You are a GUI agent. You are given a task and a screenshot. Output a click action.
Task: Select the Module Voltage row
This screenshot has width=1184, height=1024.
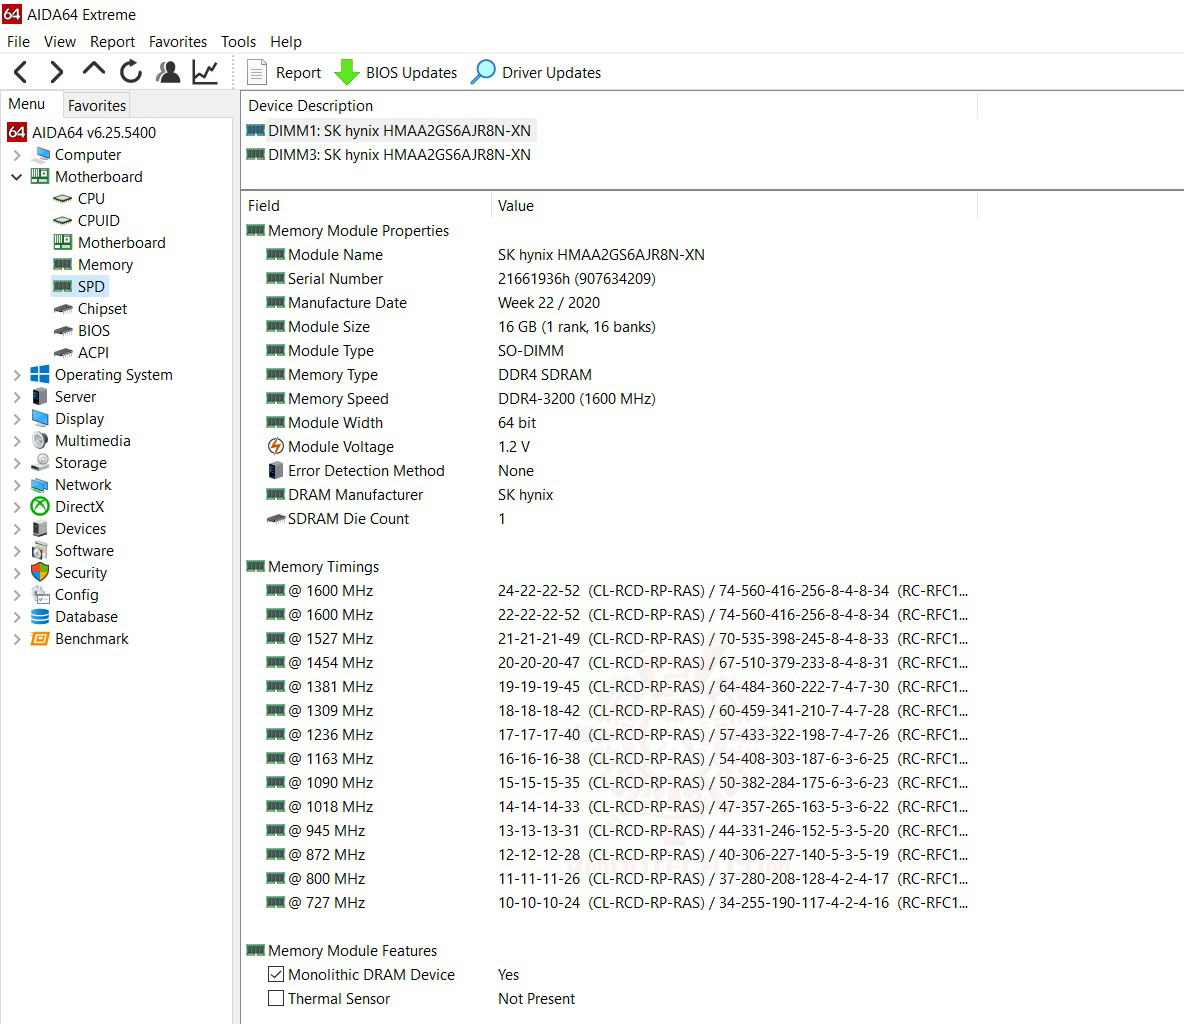click(x=610, y=446)
